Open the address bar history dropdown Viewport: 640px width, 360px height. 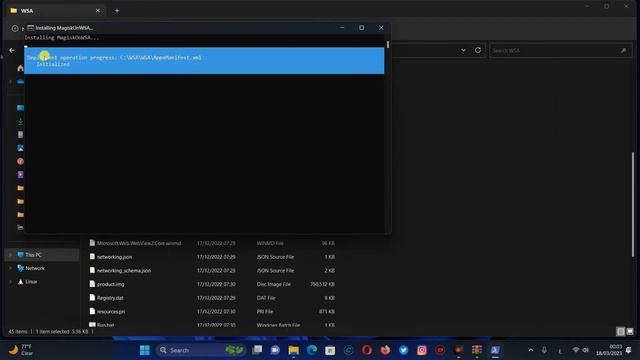pos(463,50)
